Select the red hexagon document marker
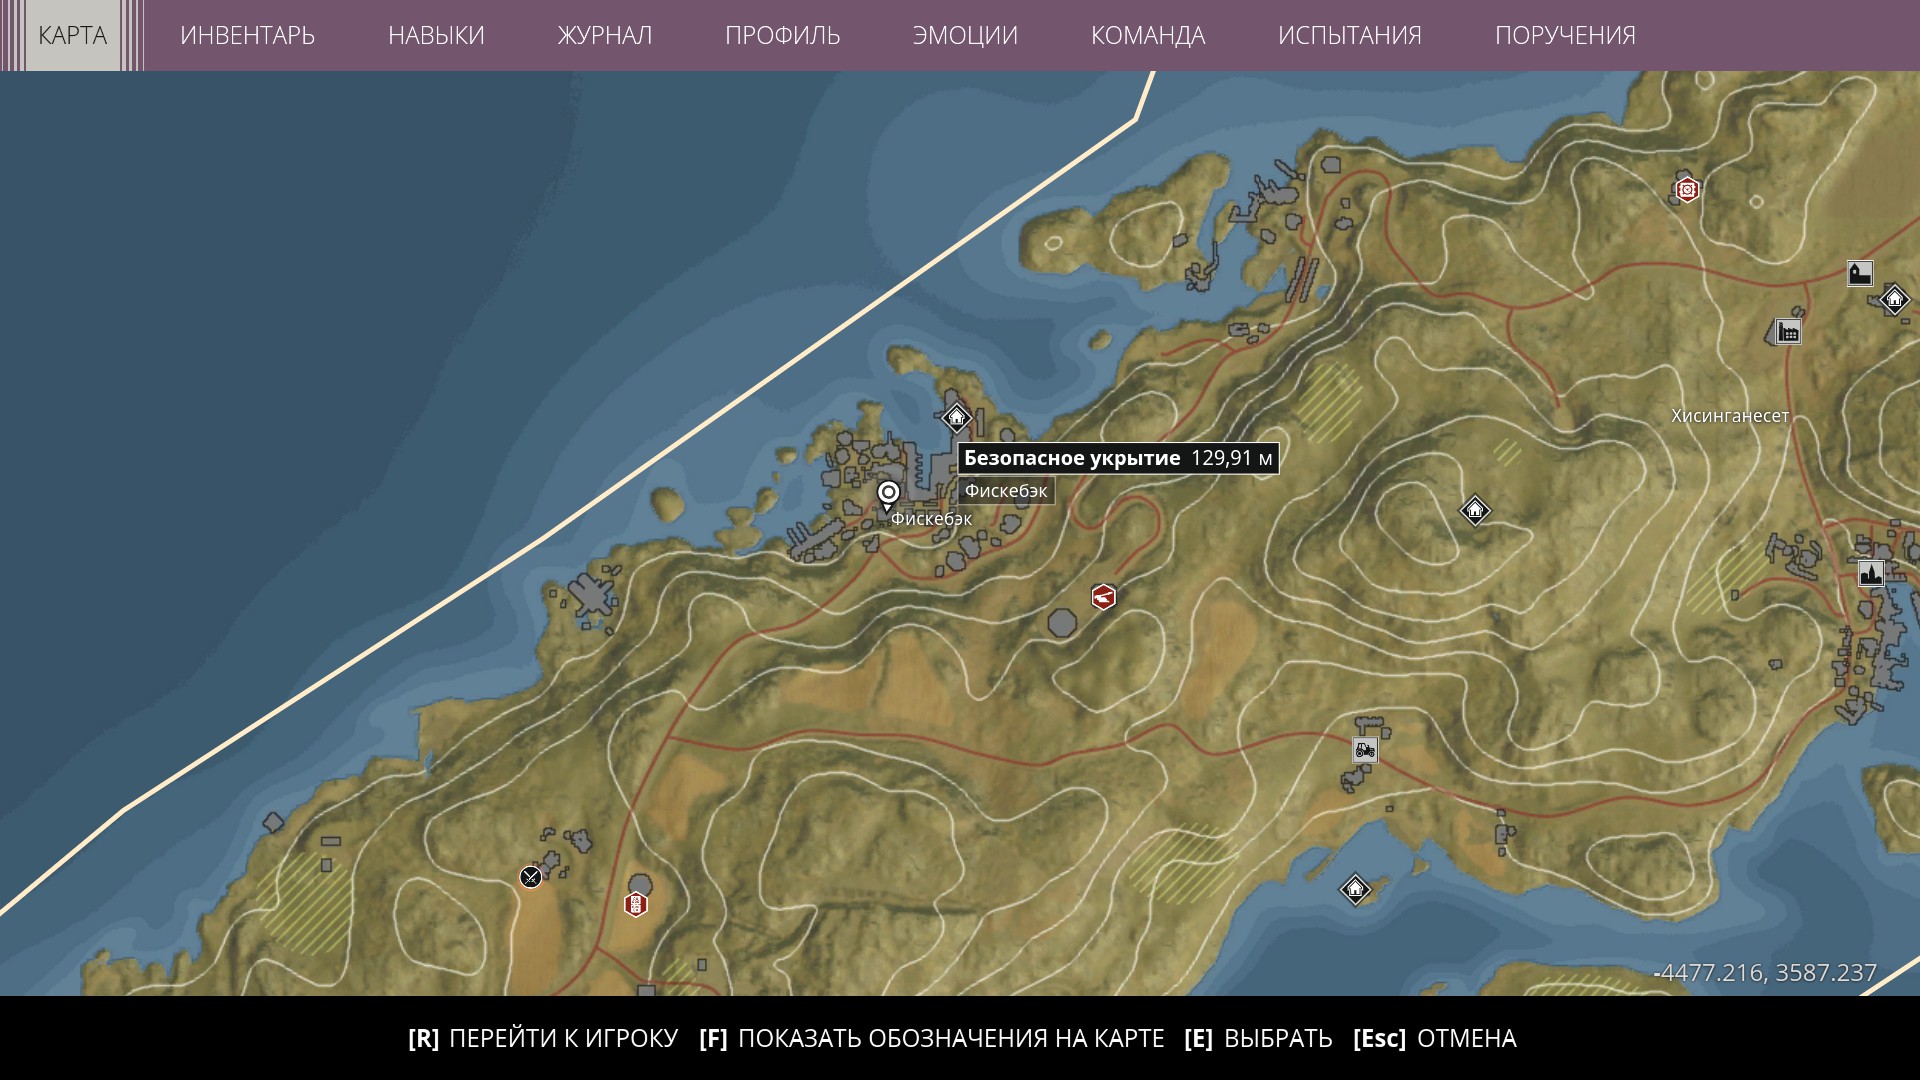1920x1080 pixels. point(635,905)
